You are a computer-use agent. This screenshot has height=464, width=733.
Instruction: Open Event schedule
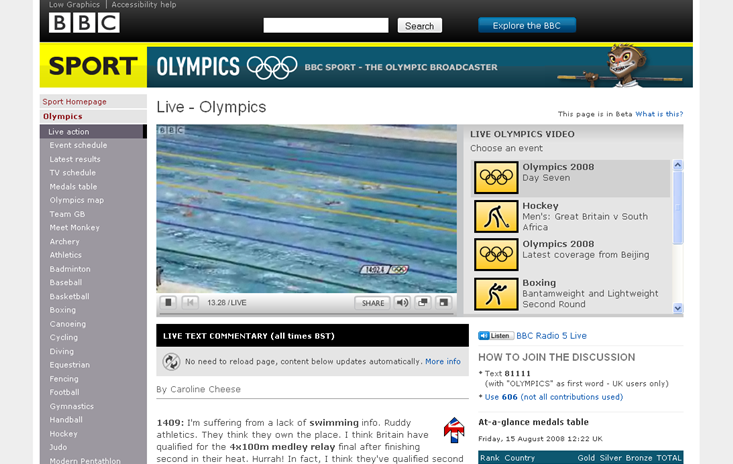coord(78,145)
